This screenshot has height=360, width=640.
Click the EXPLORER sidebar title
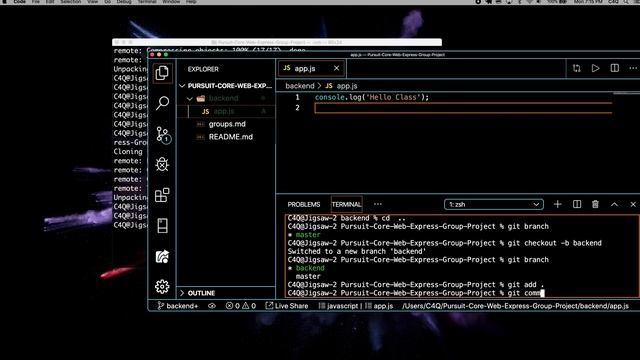pos(203,69)
